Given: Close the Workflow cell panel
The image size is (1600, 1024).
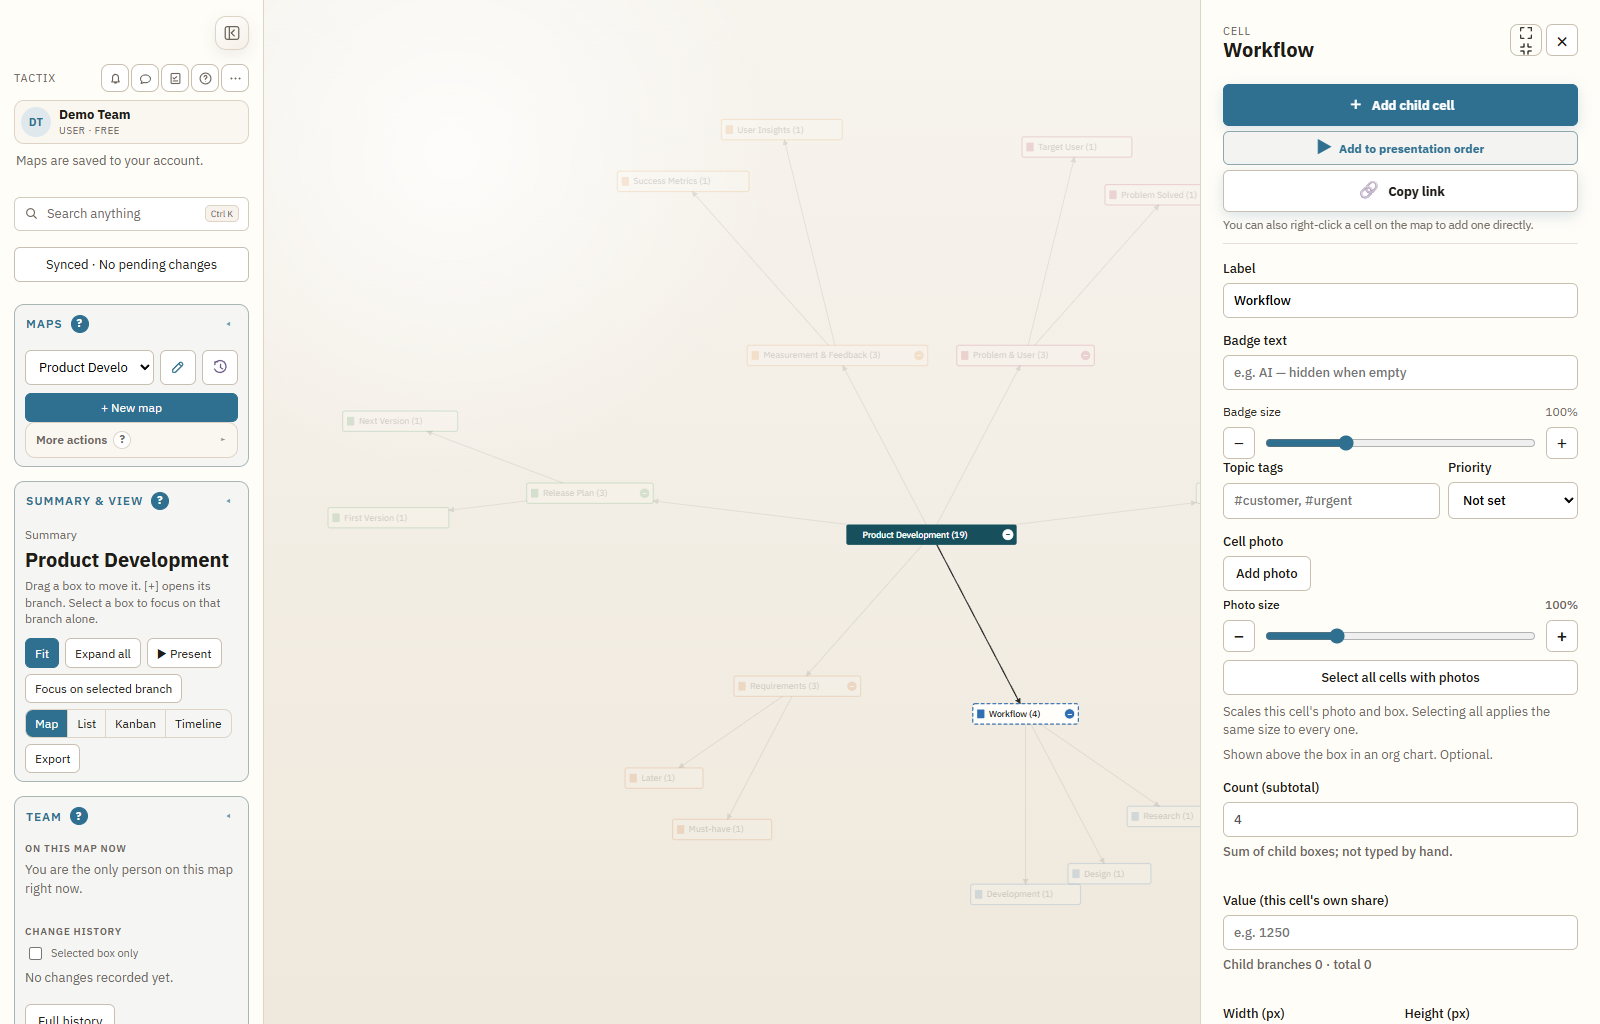Looking at the screenshot, I should pyautogui.click(x=1562, y=40).
